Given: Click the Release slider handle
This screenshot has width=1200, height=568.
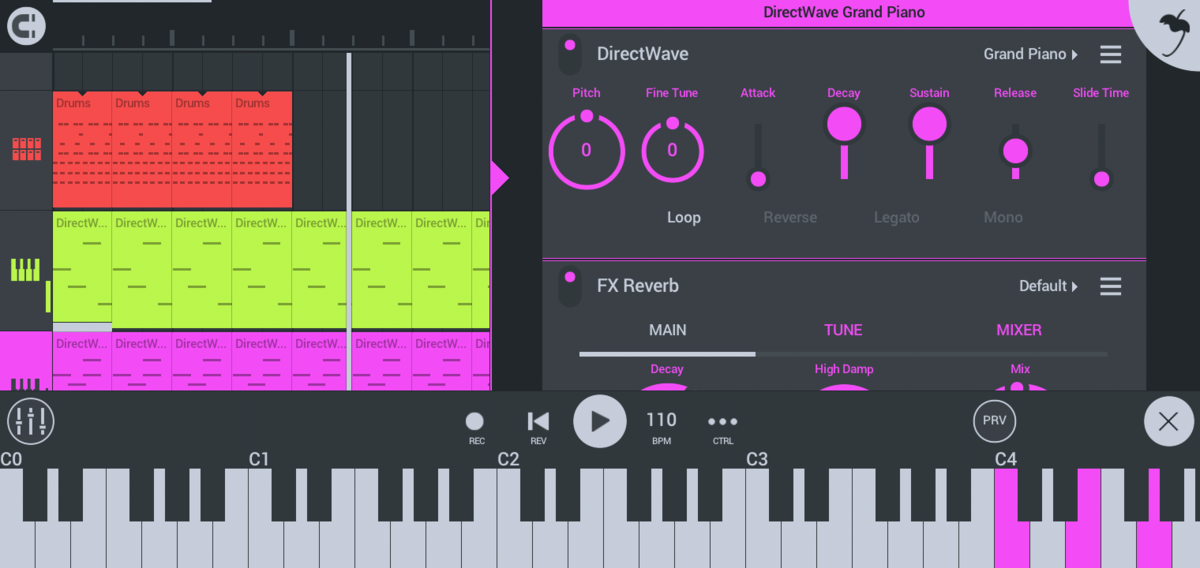Looking at the screenshot, I should (1015, 151).
